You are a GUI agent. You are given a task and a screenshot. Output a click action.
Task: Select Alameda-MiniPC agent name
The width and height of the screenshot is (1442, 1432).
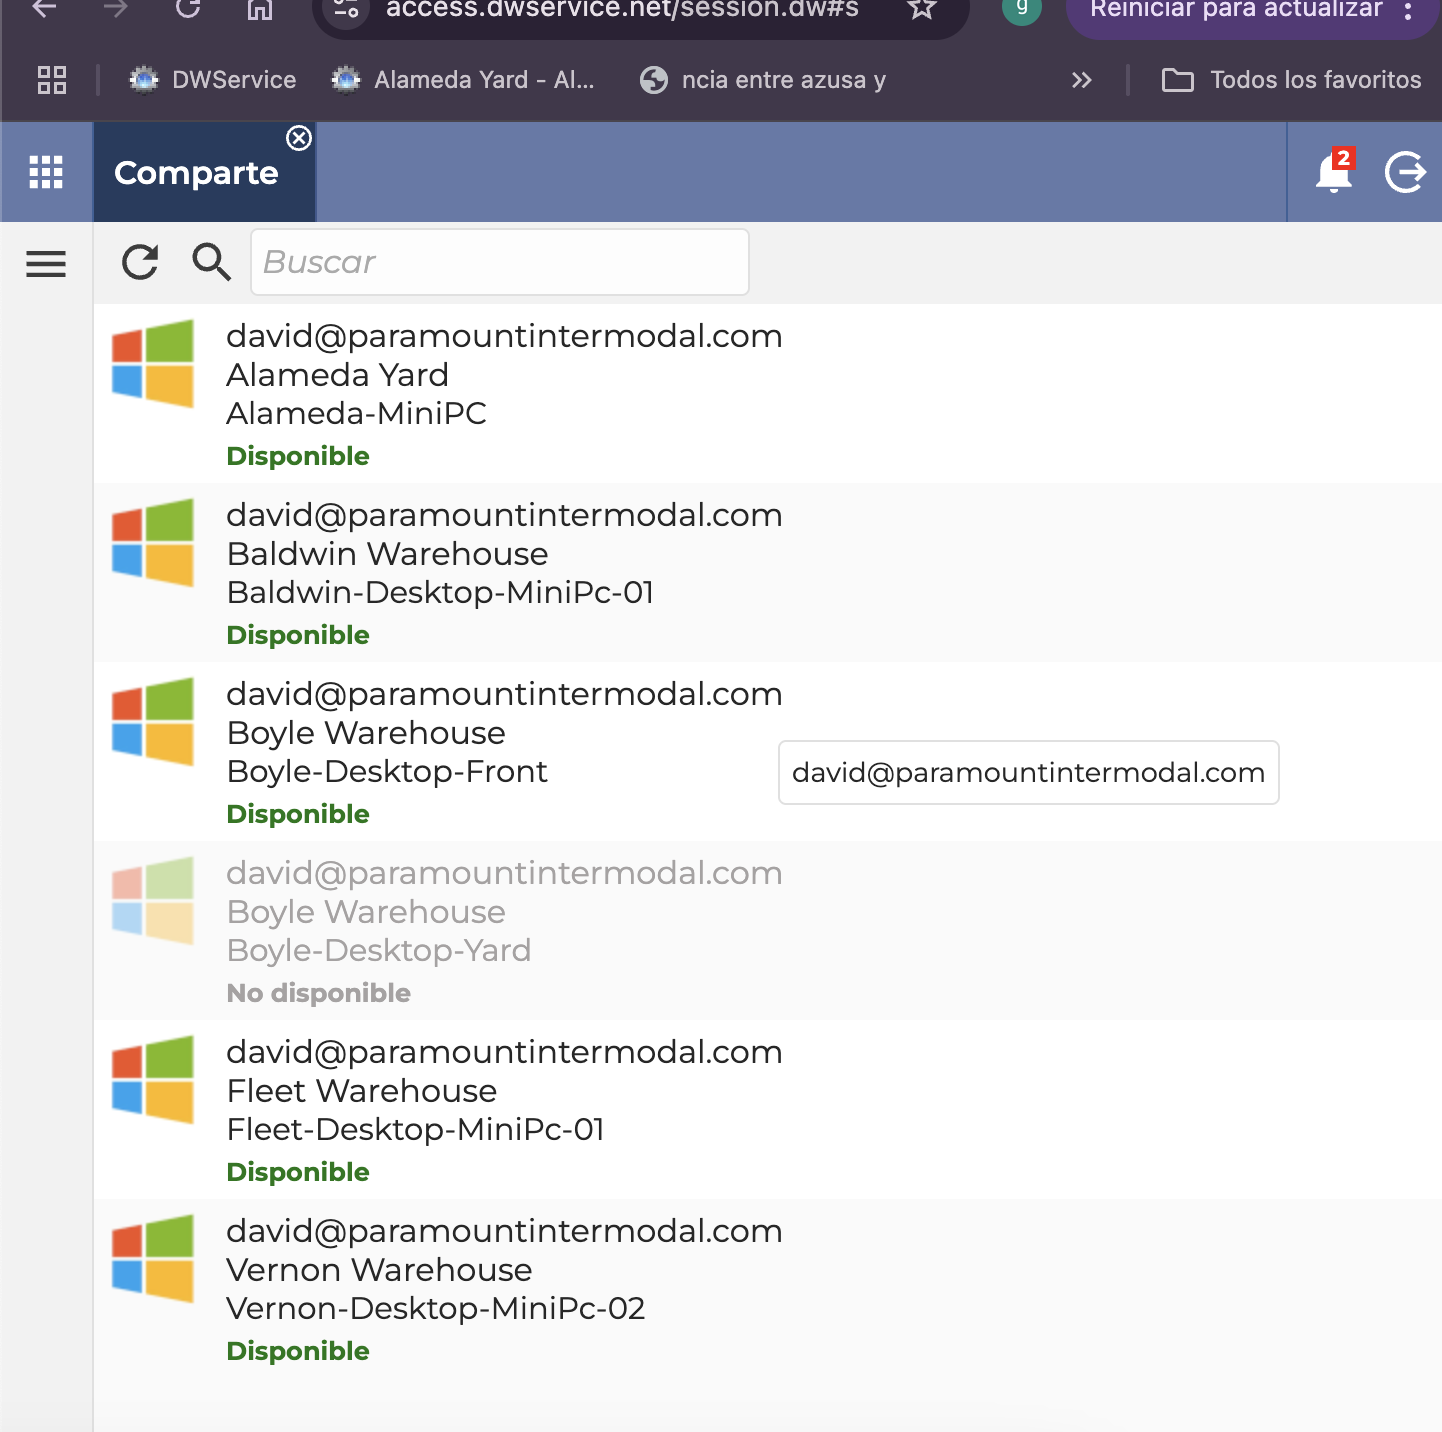pyautogui.click(x=357, y=413)
